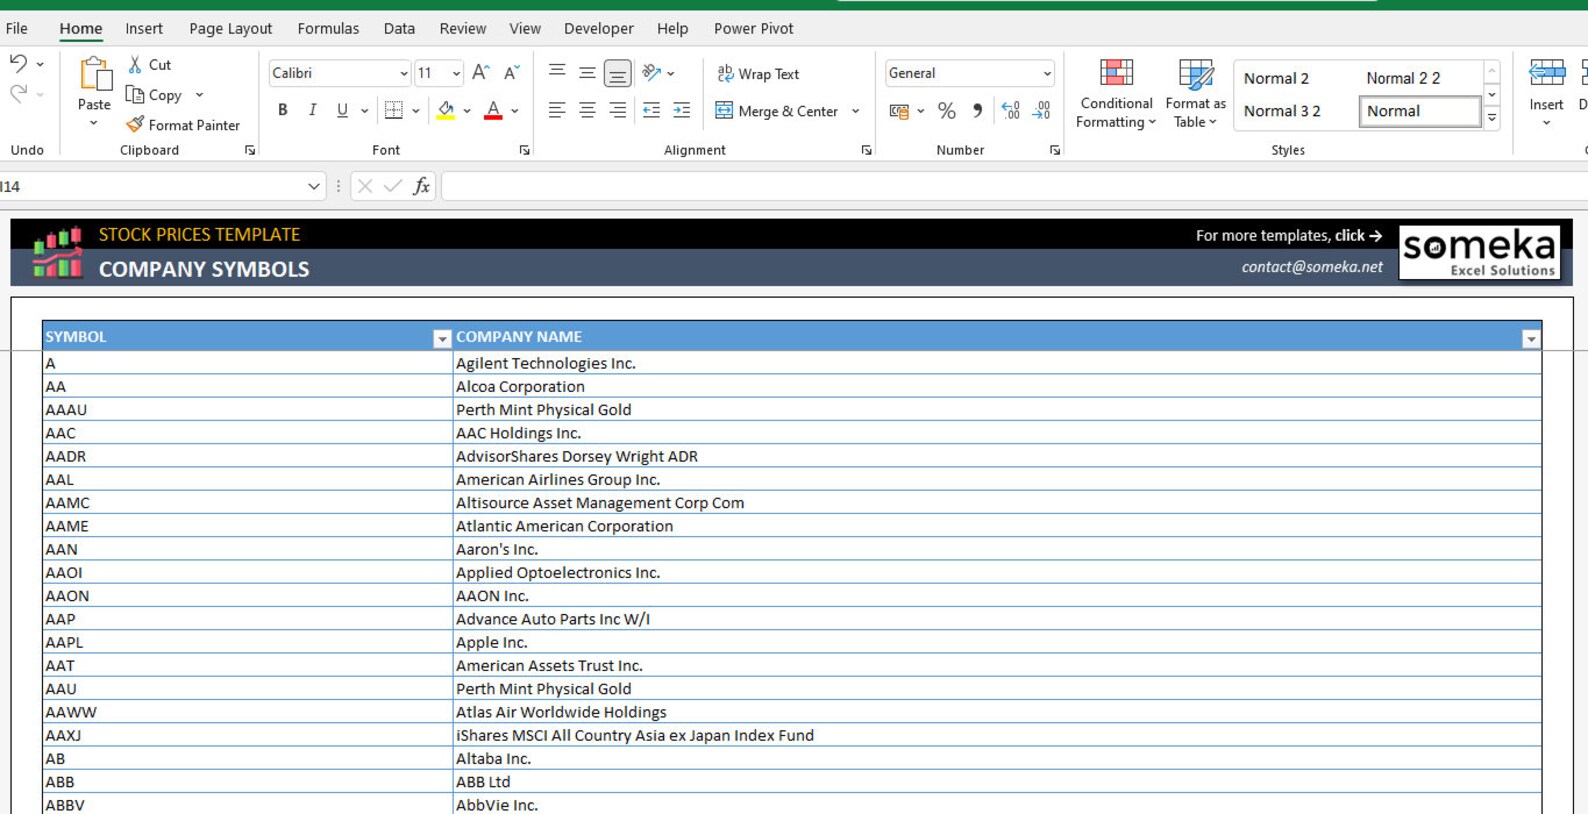Switch to the Data tab
The image size is (1588, 814).
399,28
